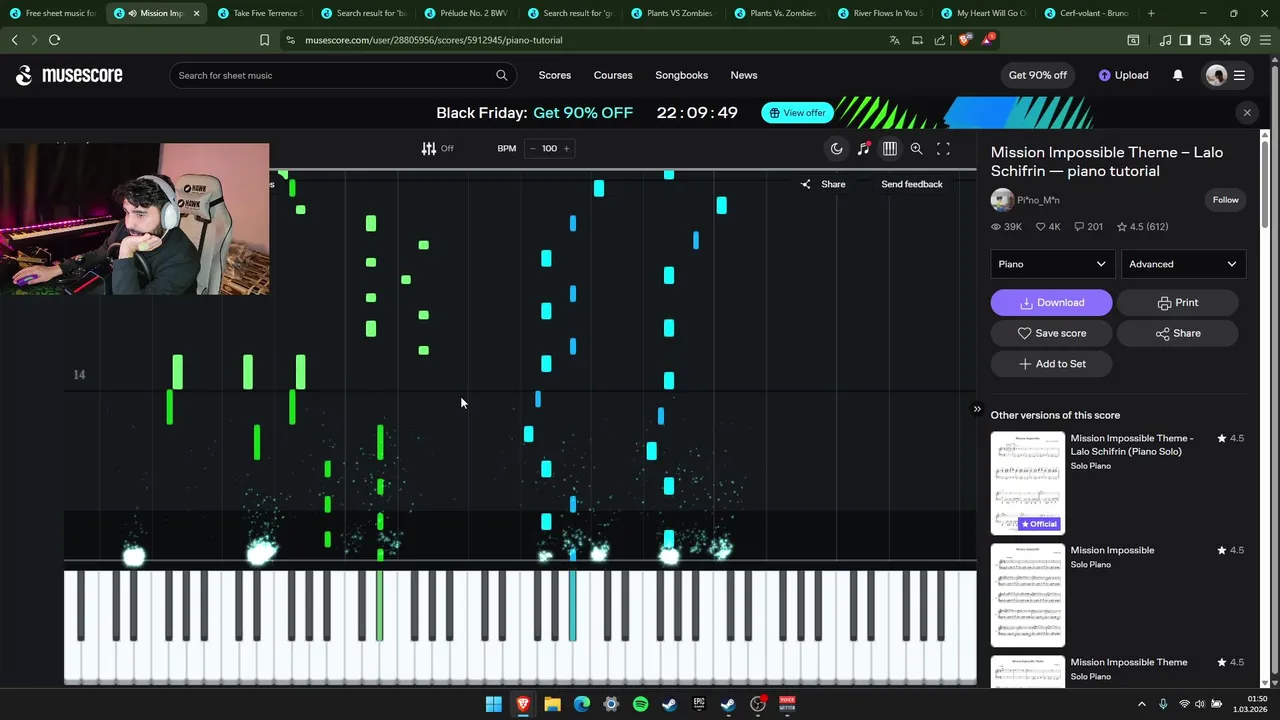Click the 4.5 (612) rating
The height and width of the screenshot is (720, 1280).
click(x=1142, y=227)
